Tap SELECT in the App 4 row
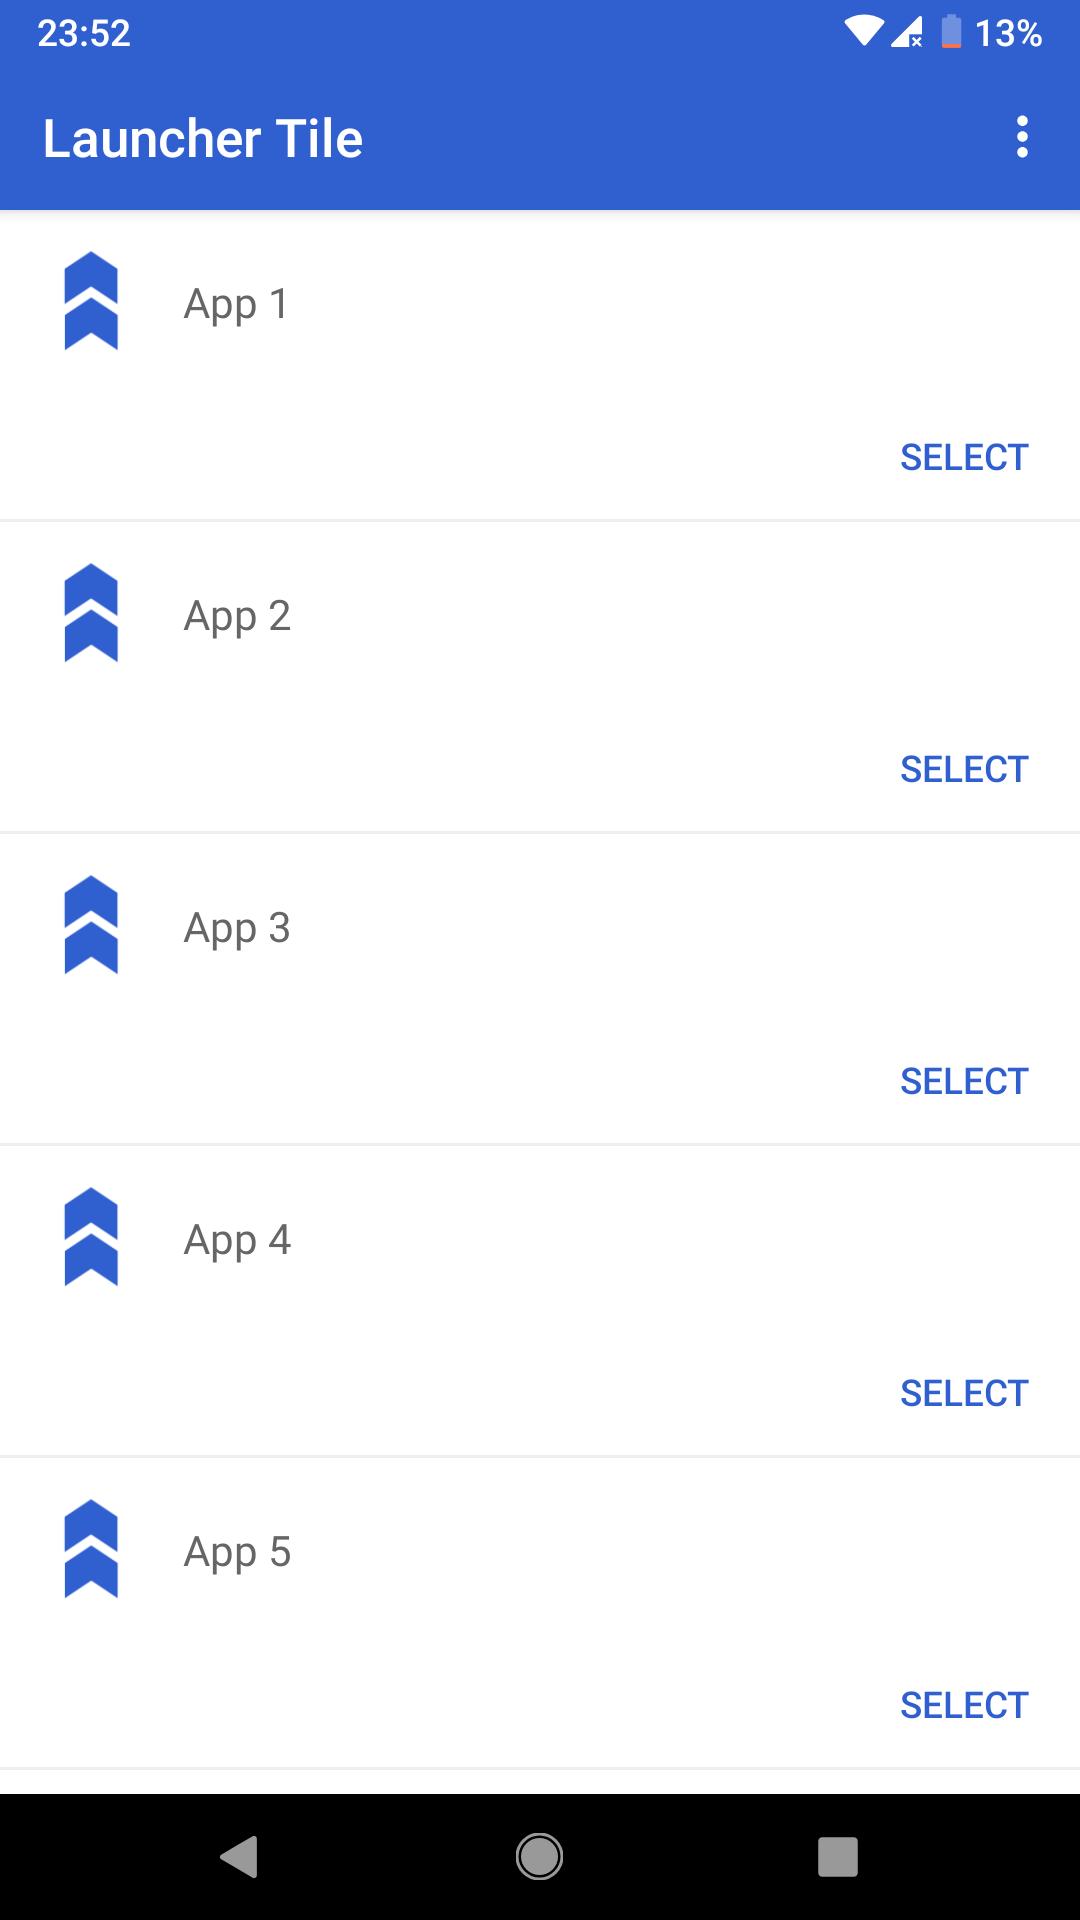Screen dimensions: 1080x1920 coord(963,1393)
